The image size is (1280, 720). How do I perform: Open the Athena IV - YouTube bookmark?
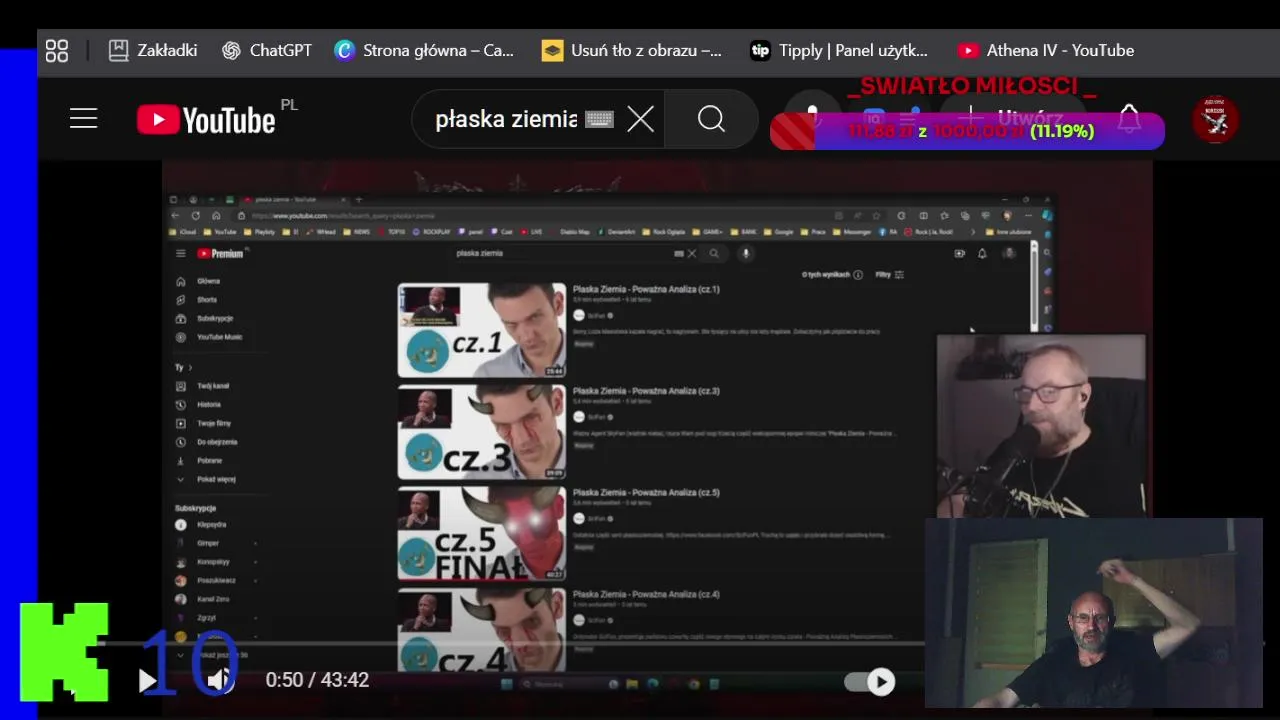click(x=1046, y=50)
